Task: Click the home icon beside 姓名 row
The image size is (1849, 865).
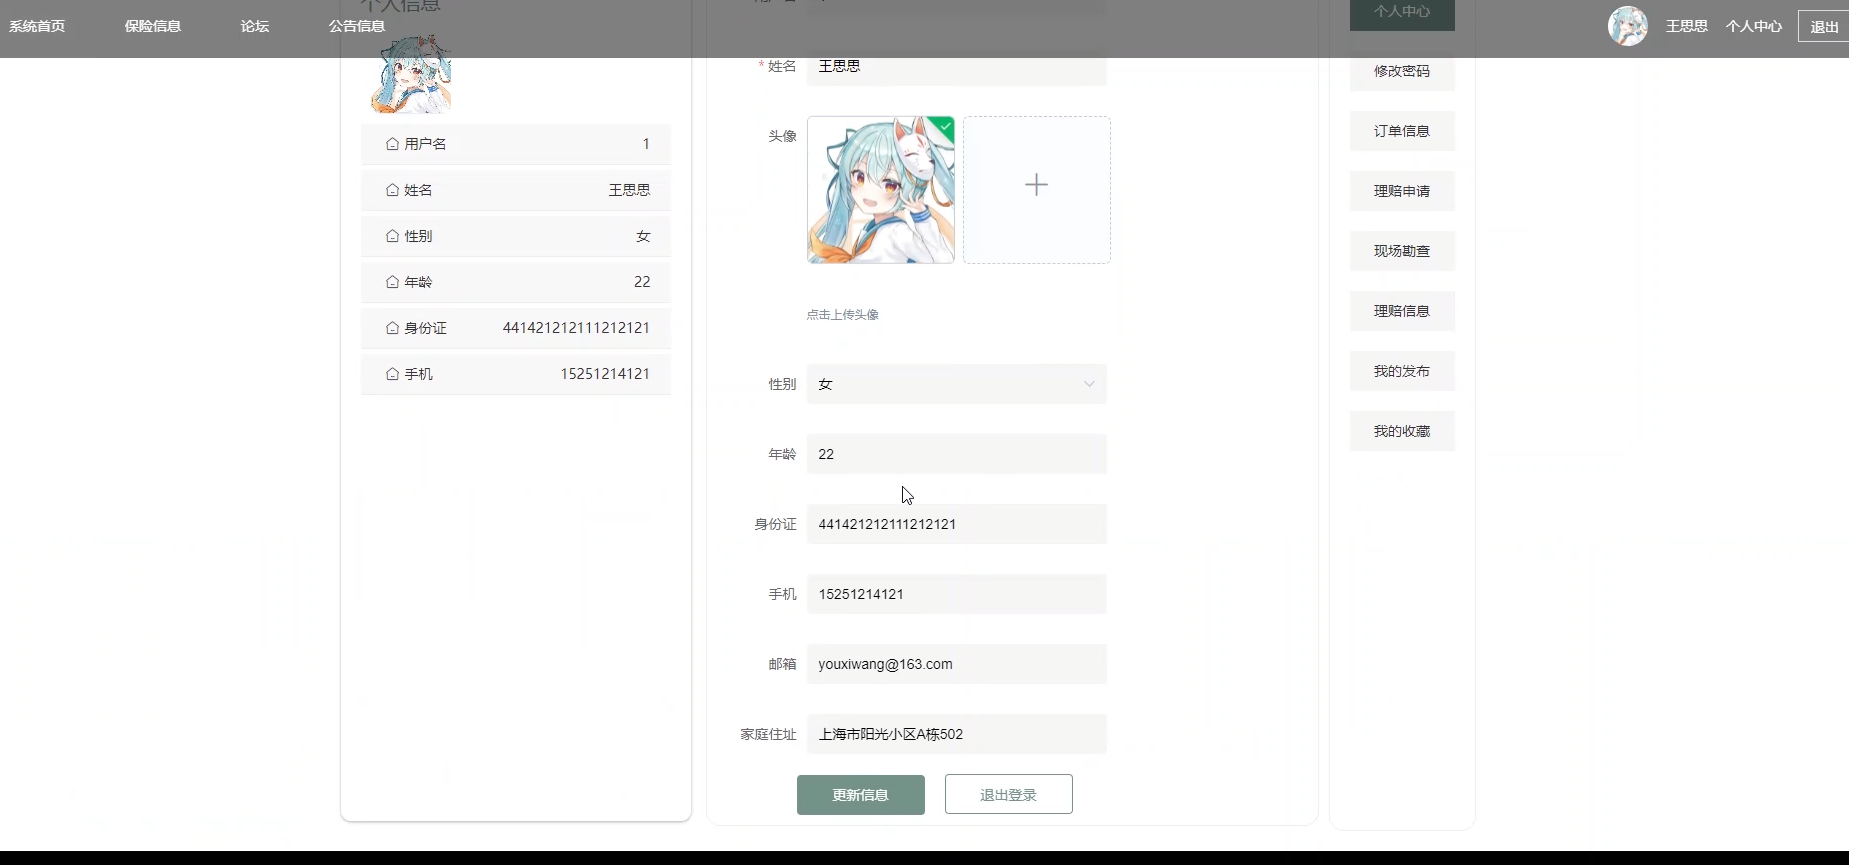Action: [x=392, y=190]
